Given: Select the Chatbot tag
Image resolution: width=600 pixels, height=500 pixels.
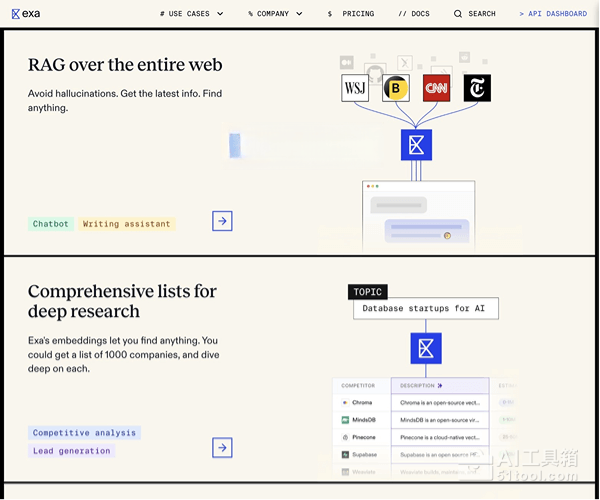Looking at the screenshot, I should point(51,224).
